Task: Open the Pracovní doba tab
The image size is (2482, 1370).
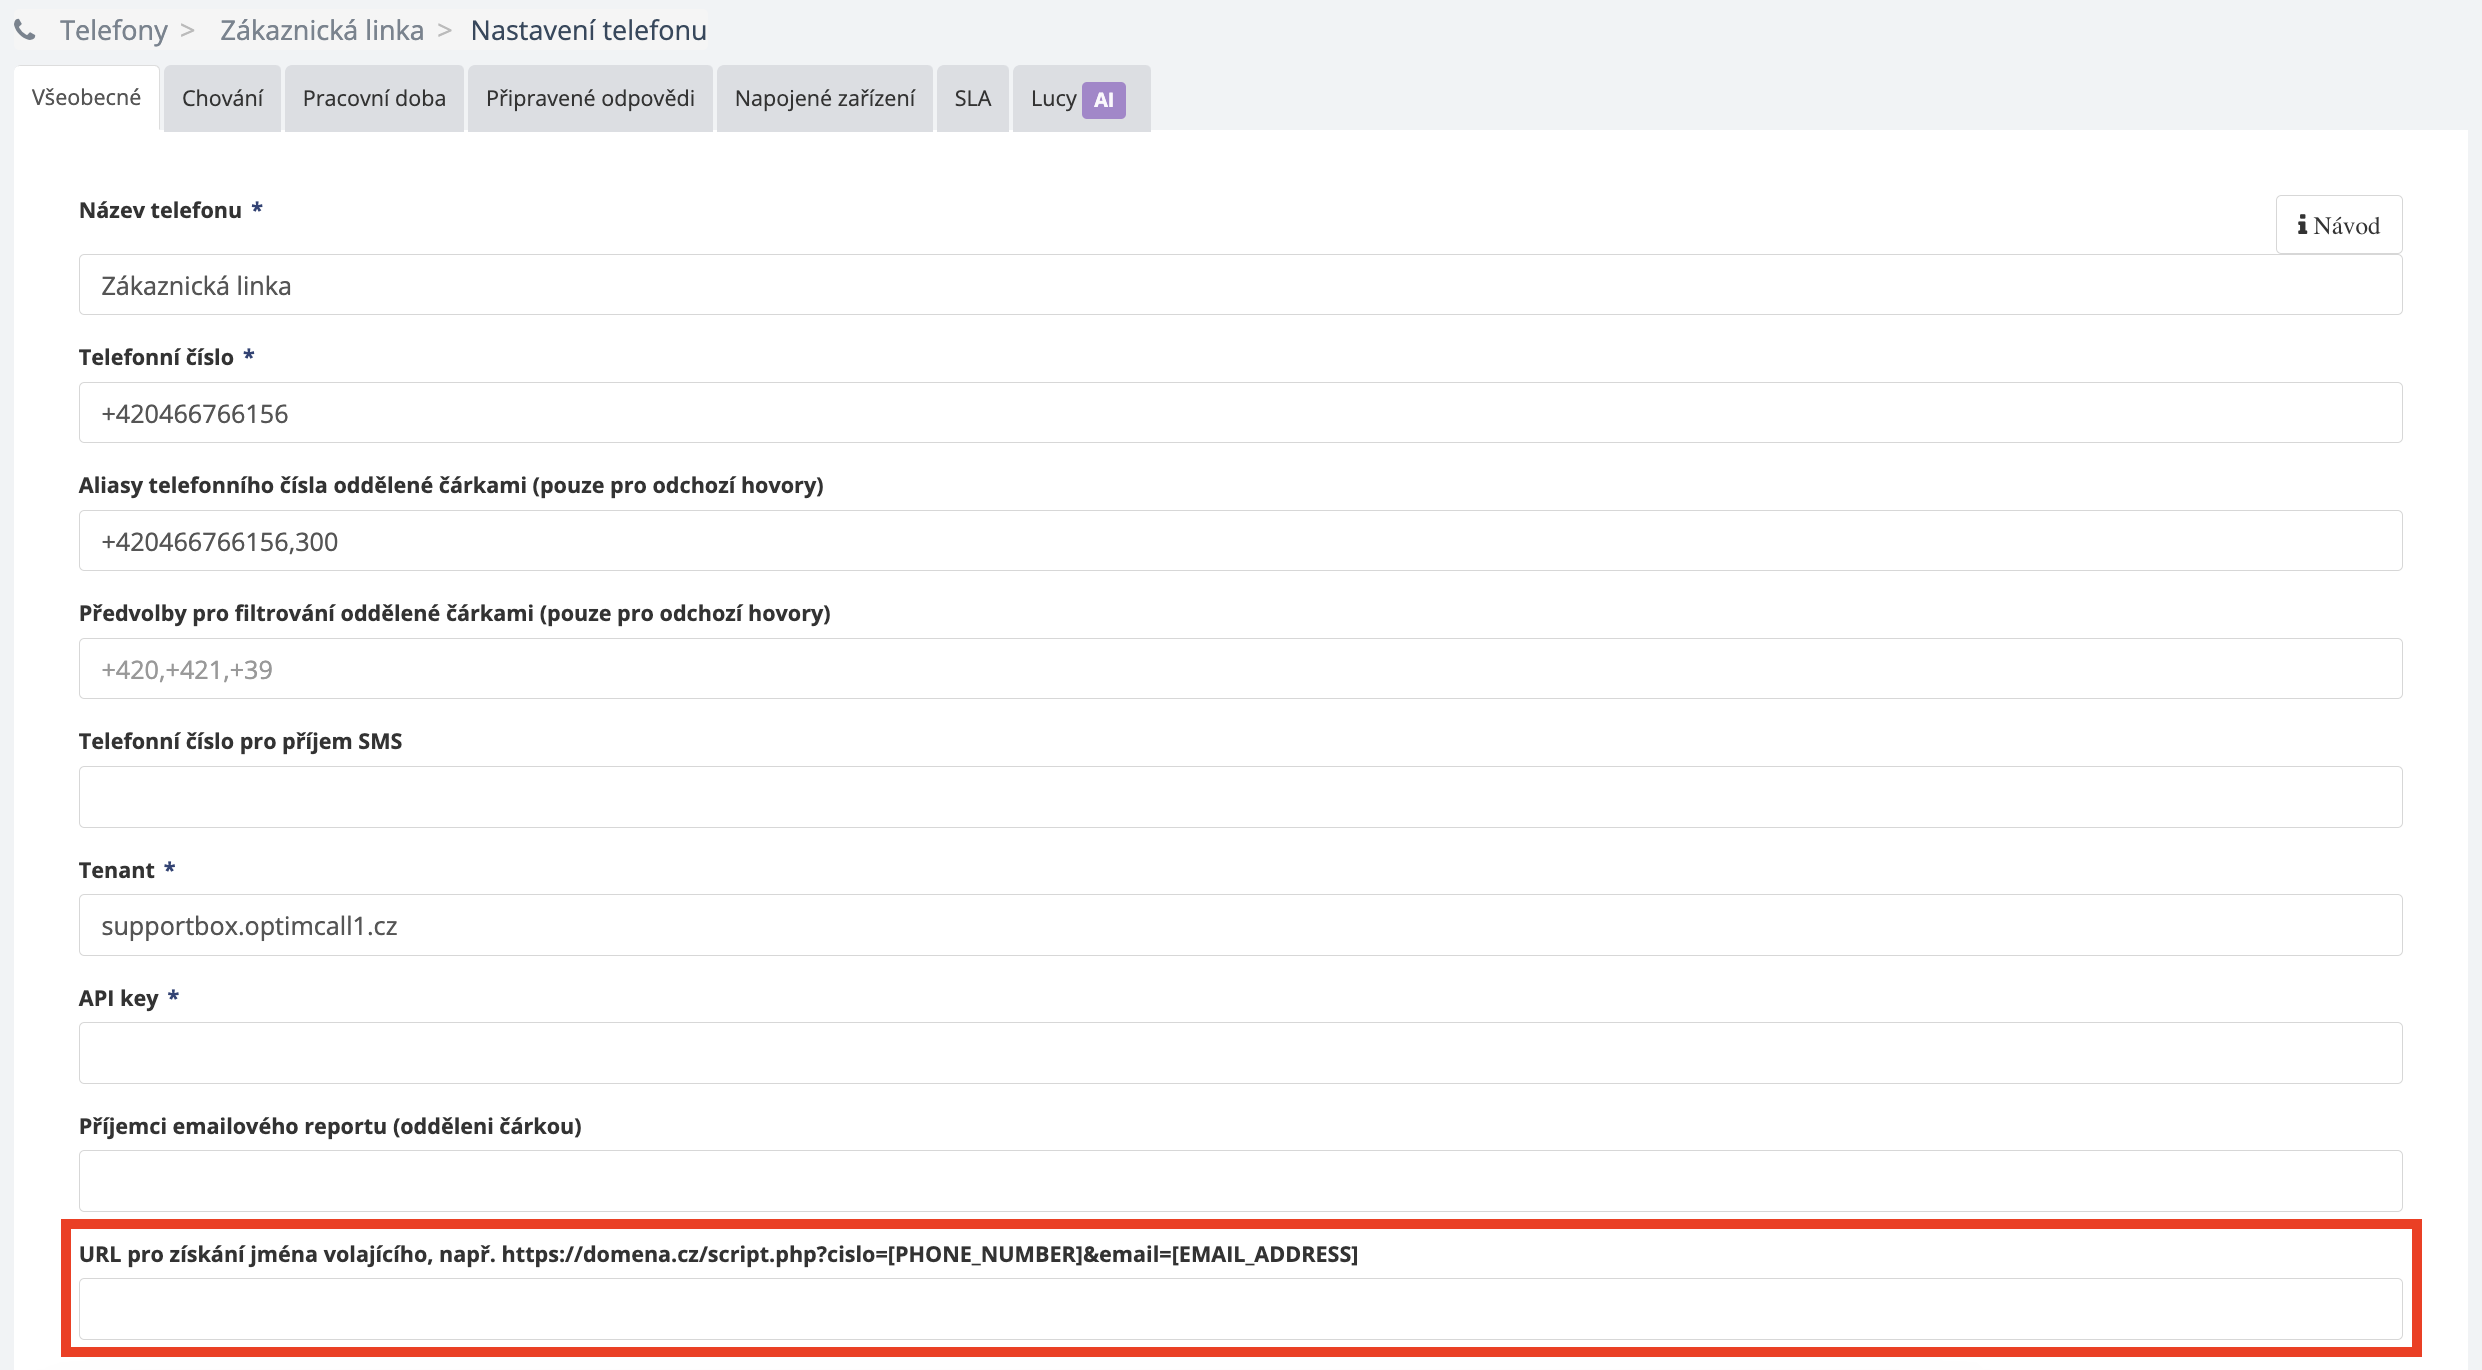Action: coord(374,98)
